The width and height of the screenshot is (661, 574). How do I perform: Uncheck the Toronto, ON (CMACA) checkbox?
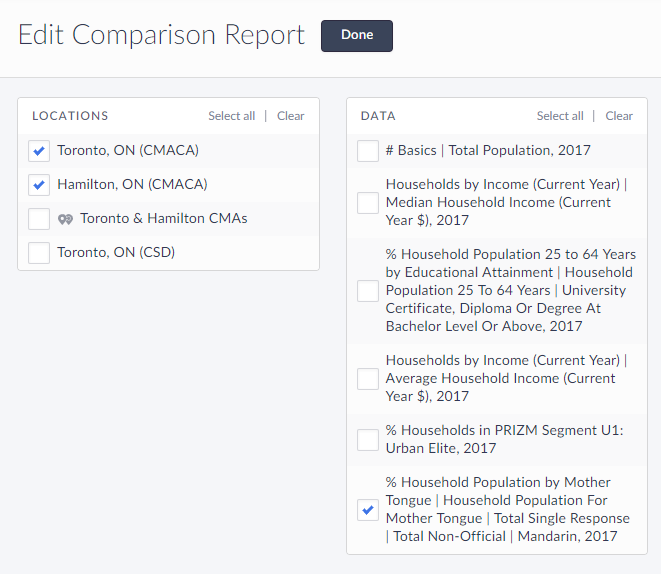pyautogui.click(x=39, y=151)
